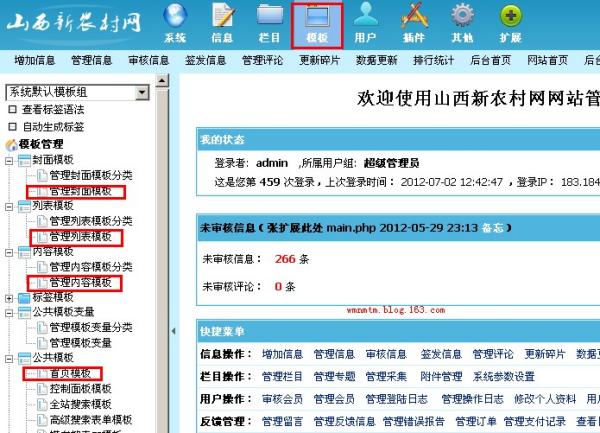The height and width of the screenshot is (433, 600).
Task: Open the 信息 notepad icon
Action: (223, 15)
